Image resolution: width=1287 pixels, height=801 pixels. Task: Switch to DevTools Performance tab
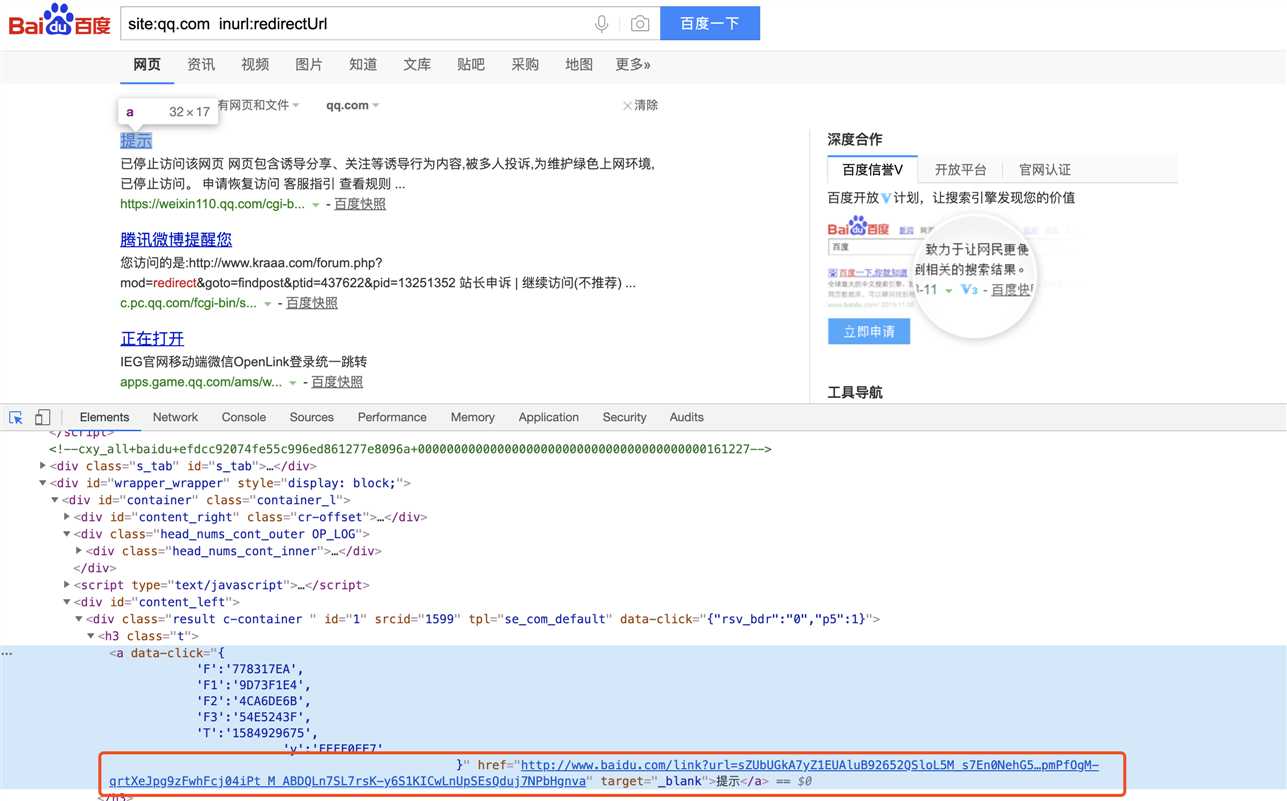[x=392, y=417]
